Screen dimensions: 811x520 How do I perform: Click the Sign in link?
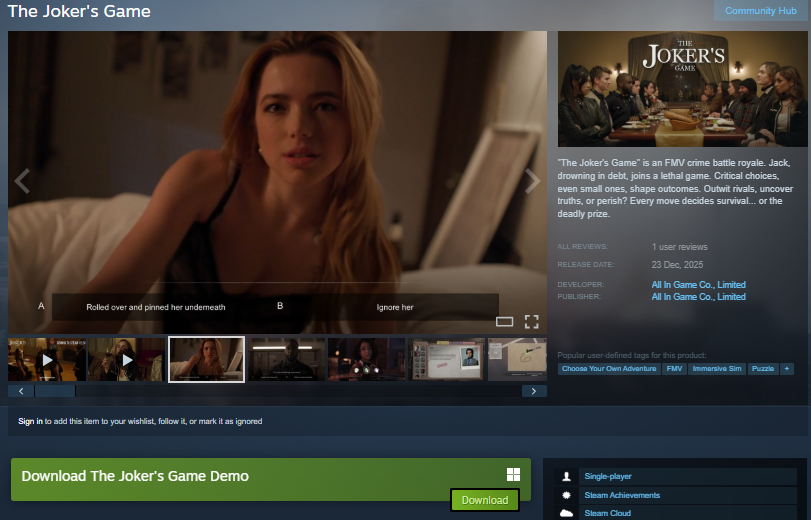pyautogui.click(x=31, y=421)
